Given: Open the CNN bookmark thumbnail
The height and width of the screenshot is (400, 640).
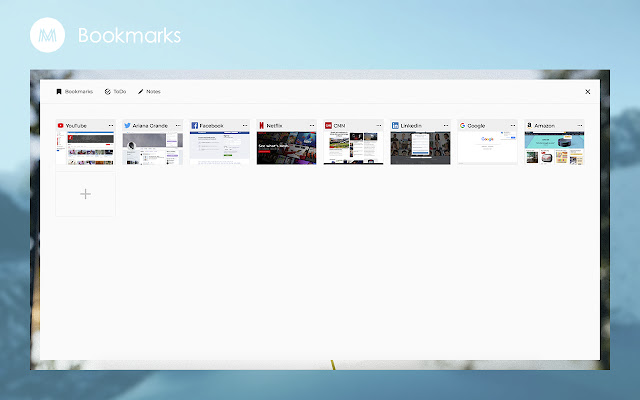Looking at the screenshot, I should coord(353,148).
